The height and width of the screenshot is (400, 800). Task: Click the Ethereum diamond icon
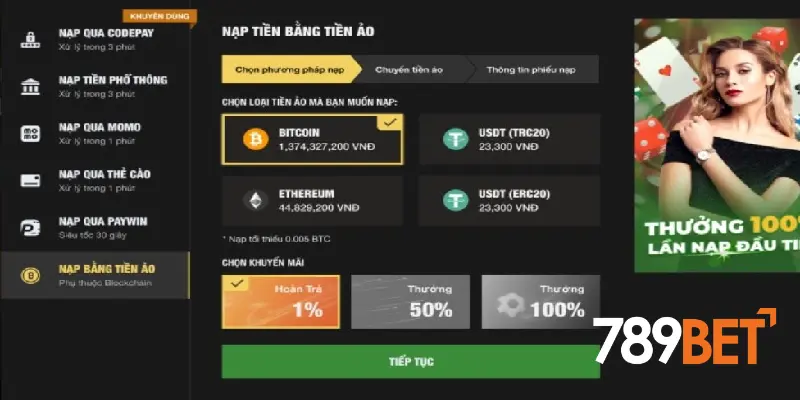pos(256,200)
